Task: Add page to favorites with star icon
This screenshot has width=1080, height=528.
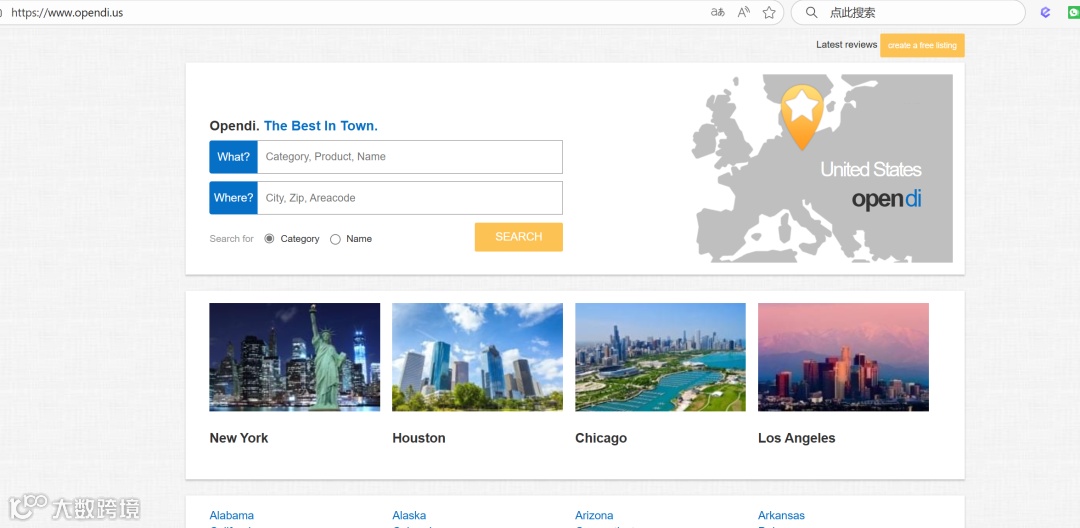Action: [769, 12]
